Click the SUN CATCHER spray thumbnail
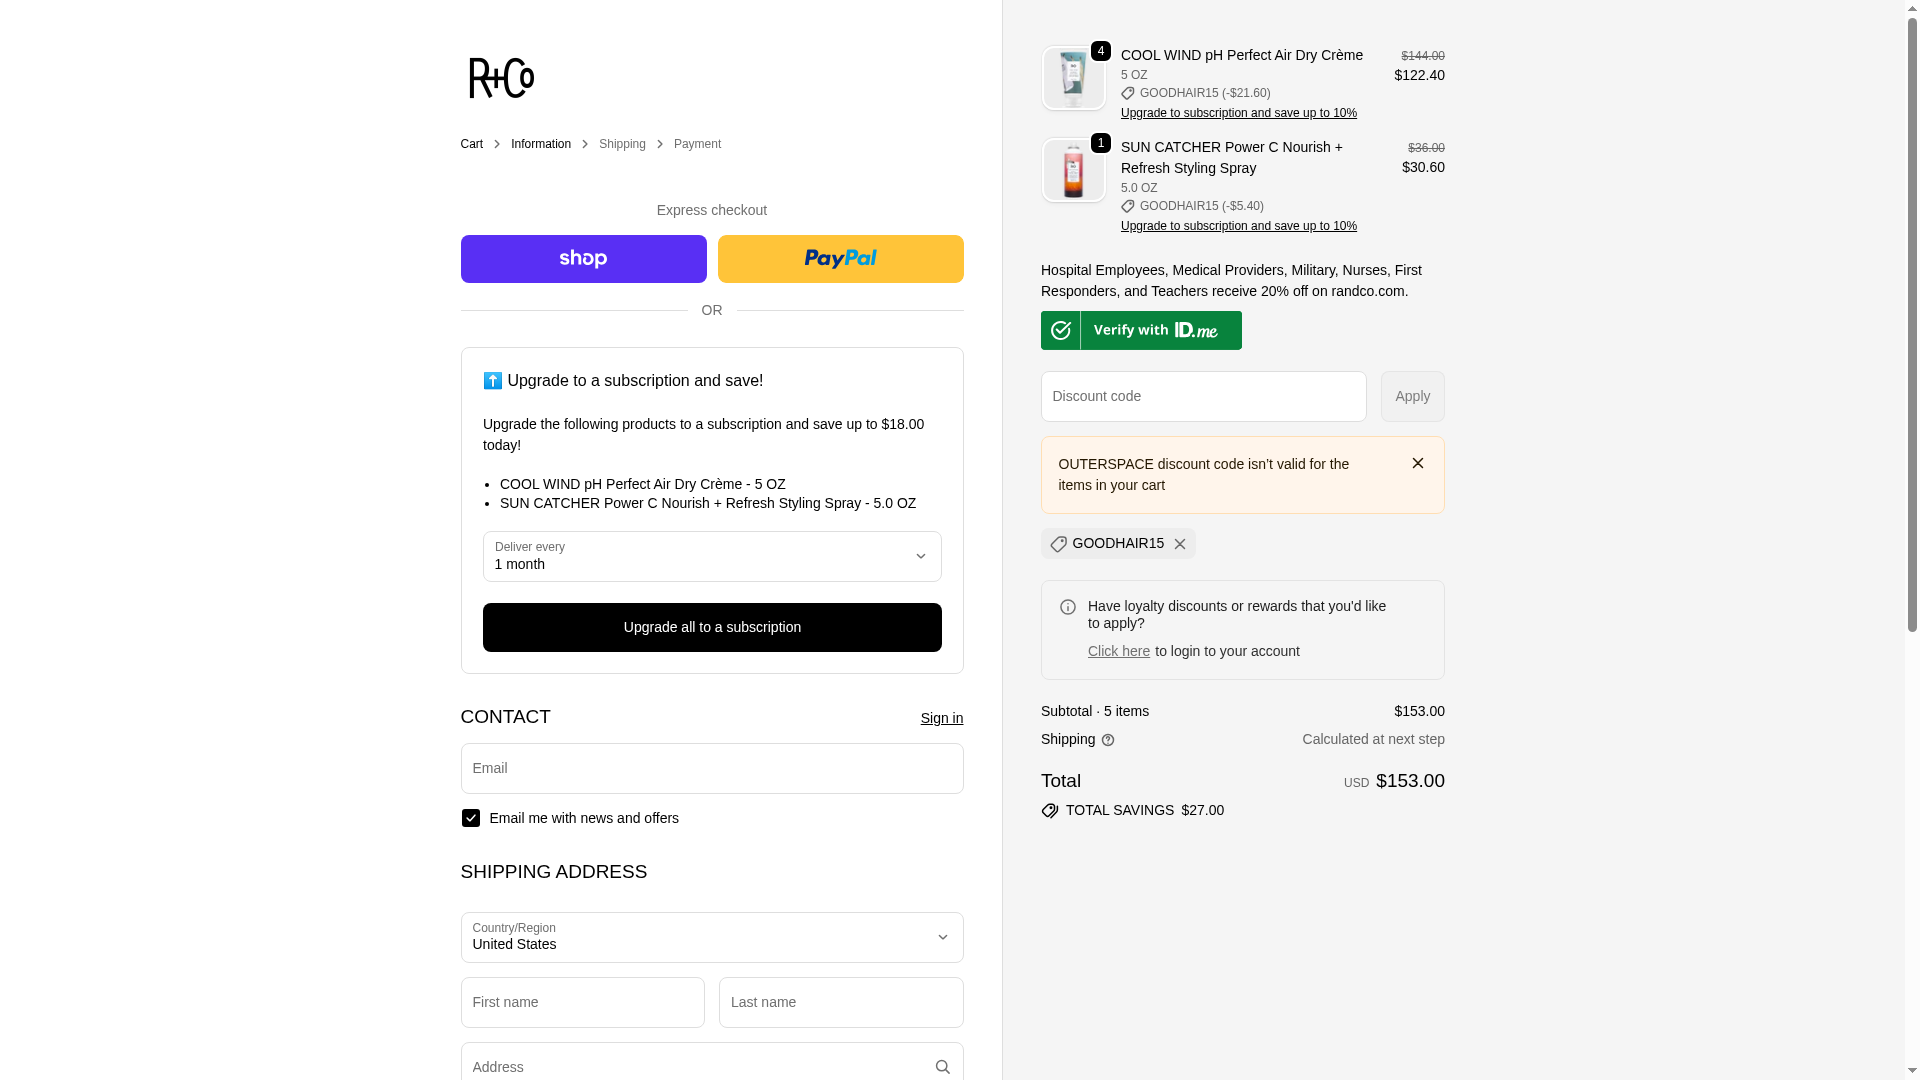 click(x=1073, y=170)
